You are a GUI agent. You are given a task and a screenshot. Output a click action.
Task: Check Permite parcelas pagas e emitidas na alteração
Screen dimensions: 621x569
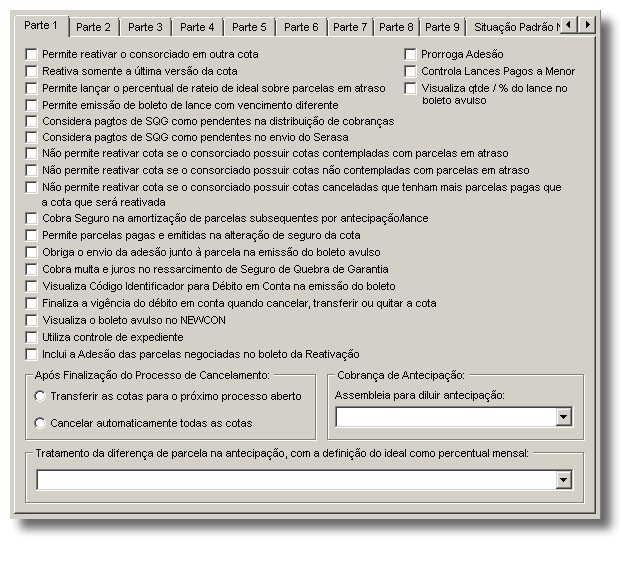(31, 235)
